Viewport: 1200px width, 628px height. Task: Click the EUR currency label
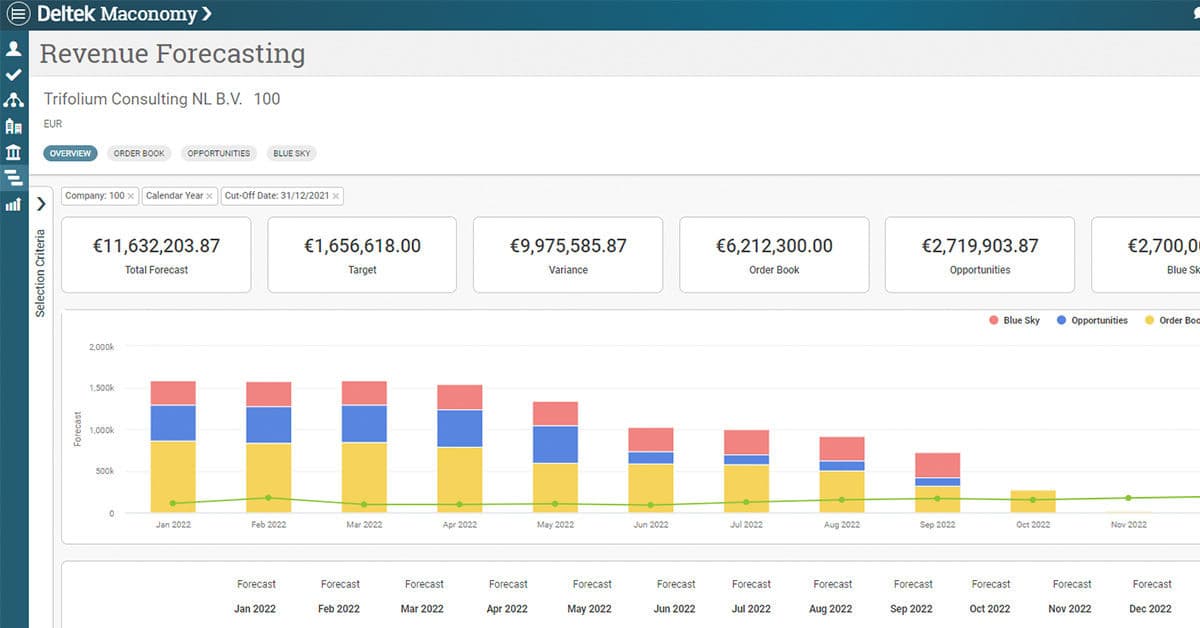(53, 124)
